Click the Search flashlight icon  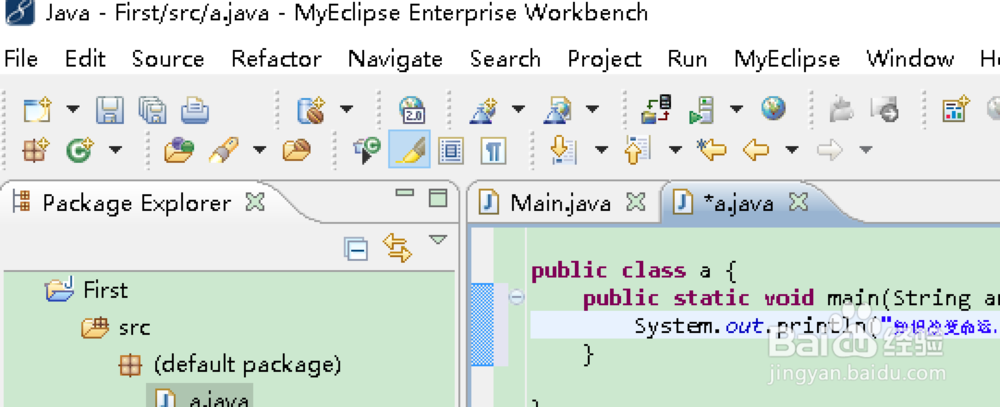point(224,151)
